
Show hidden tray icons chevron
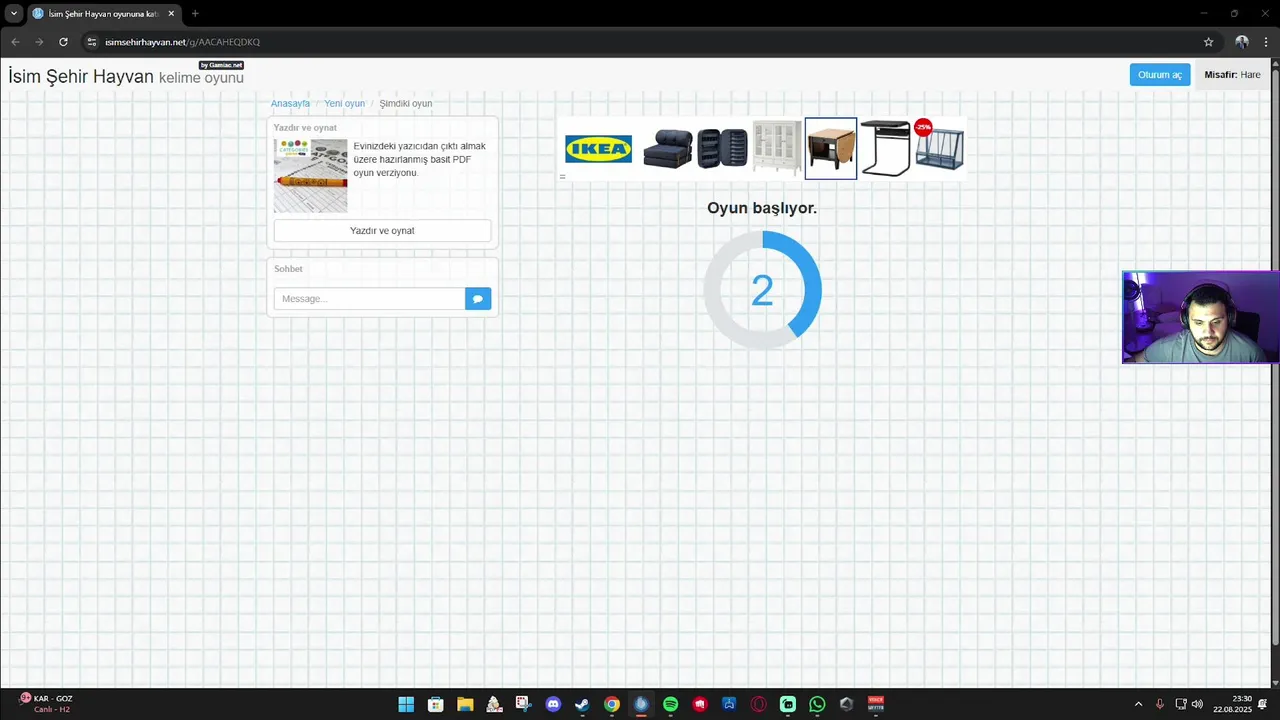[1138, 704]
